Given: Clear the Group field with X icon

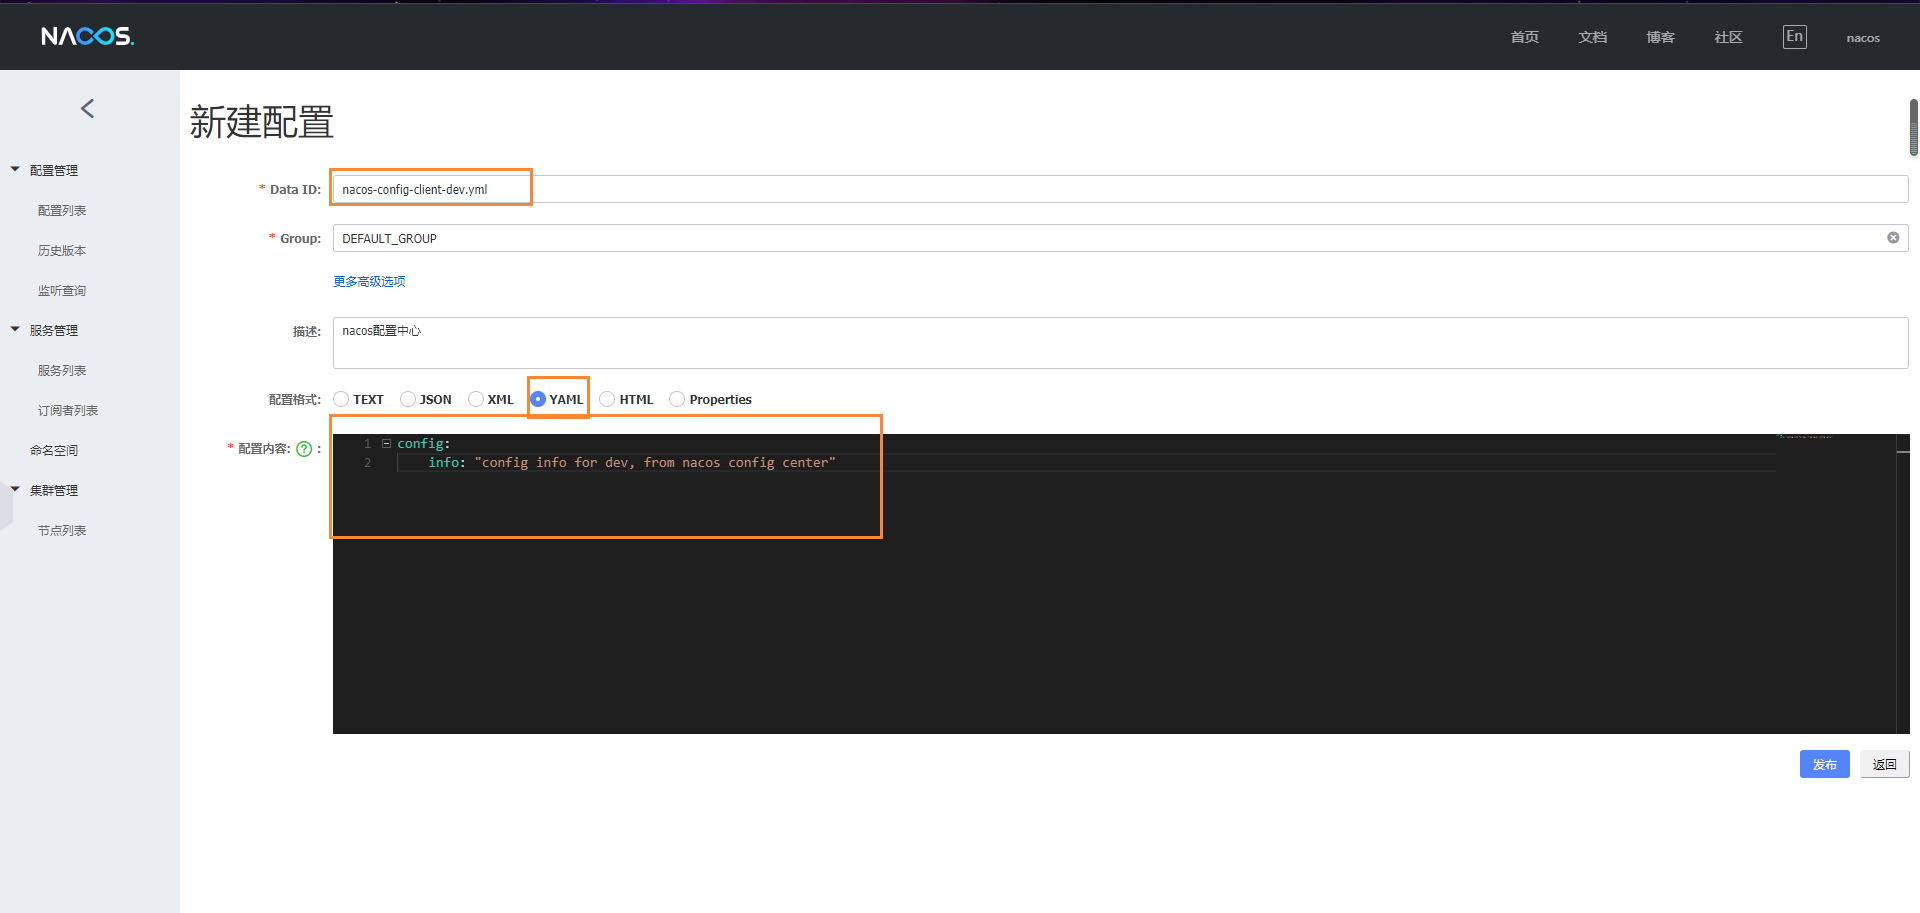Looking at the screenshot, I should pos(1893,238).
